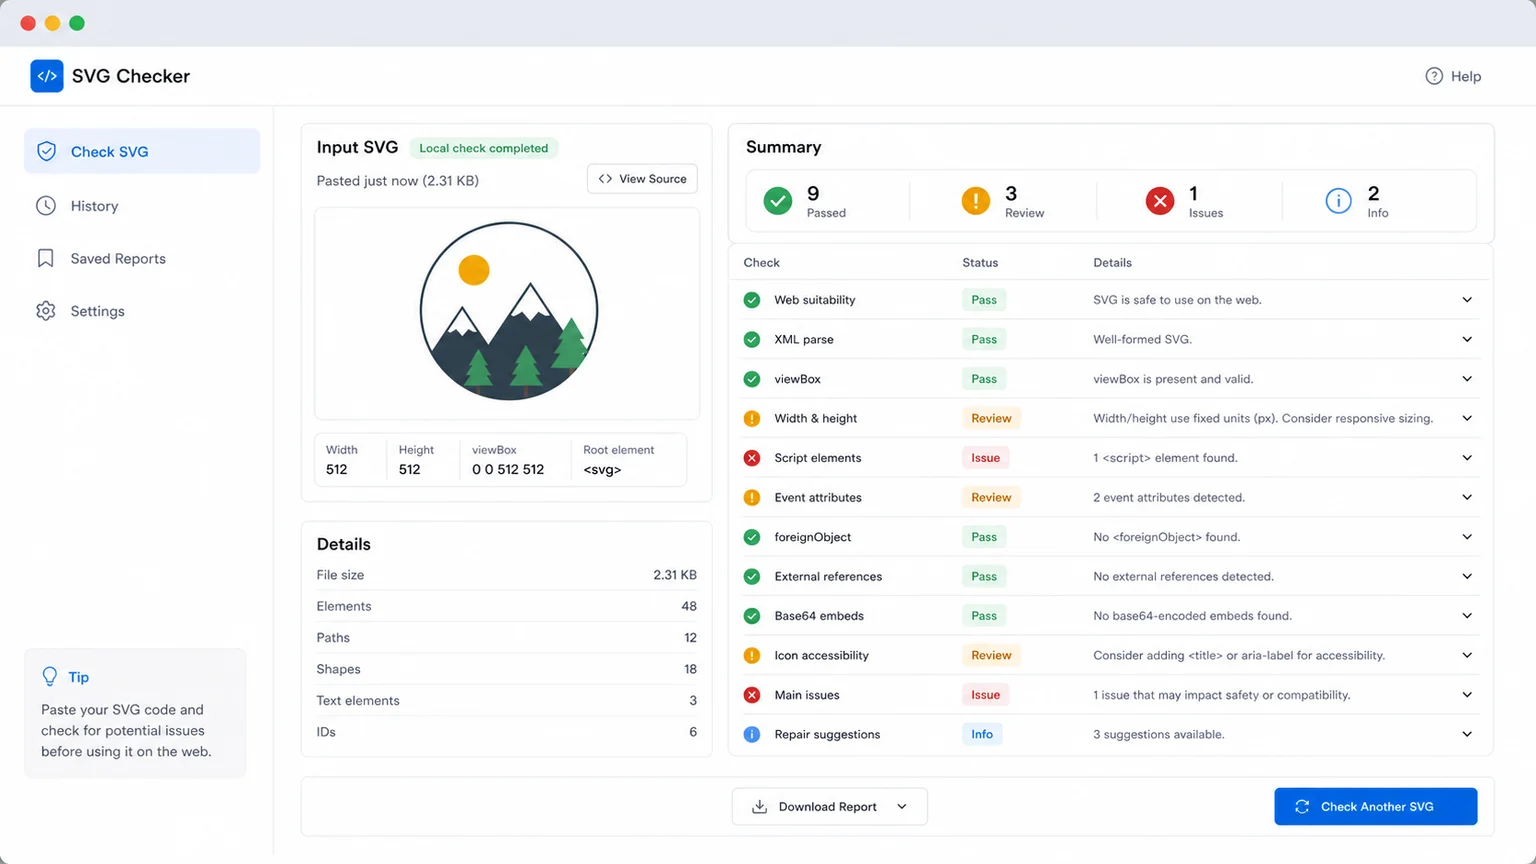
Task: Expand the Script elements row chevron
Action: [x=1467, y=458]
